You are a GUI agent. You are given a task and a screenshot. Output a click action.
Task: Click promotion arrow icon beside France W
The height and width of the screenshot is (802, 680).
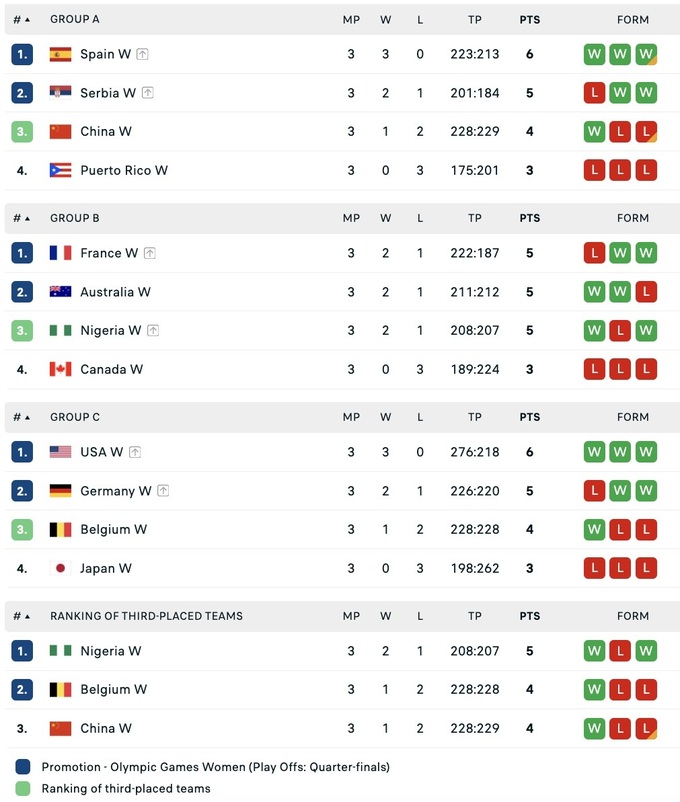[150, 253]
